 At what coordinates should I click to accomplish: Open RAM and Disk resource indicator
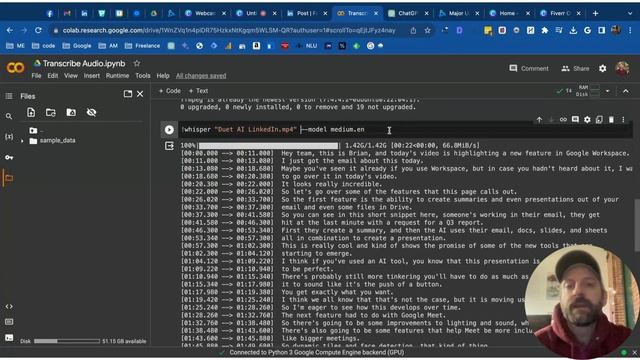588,91
